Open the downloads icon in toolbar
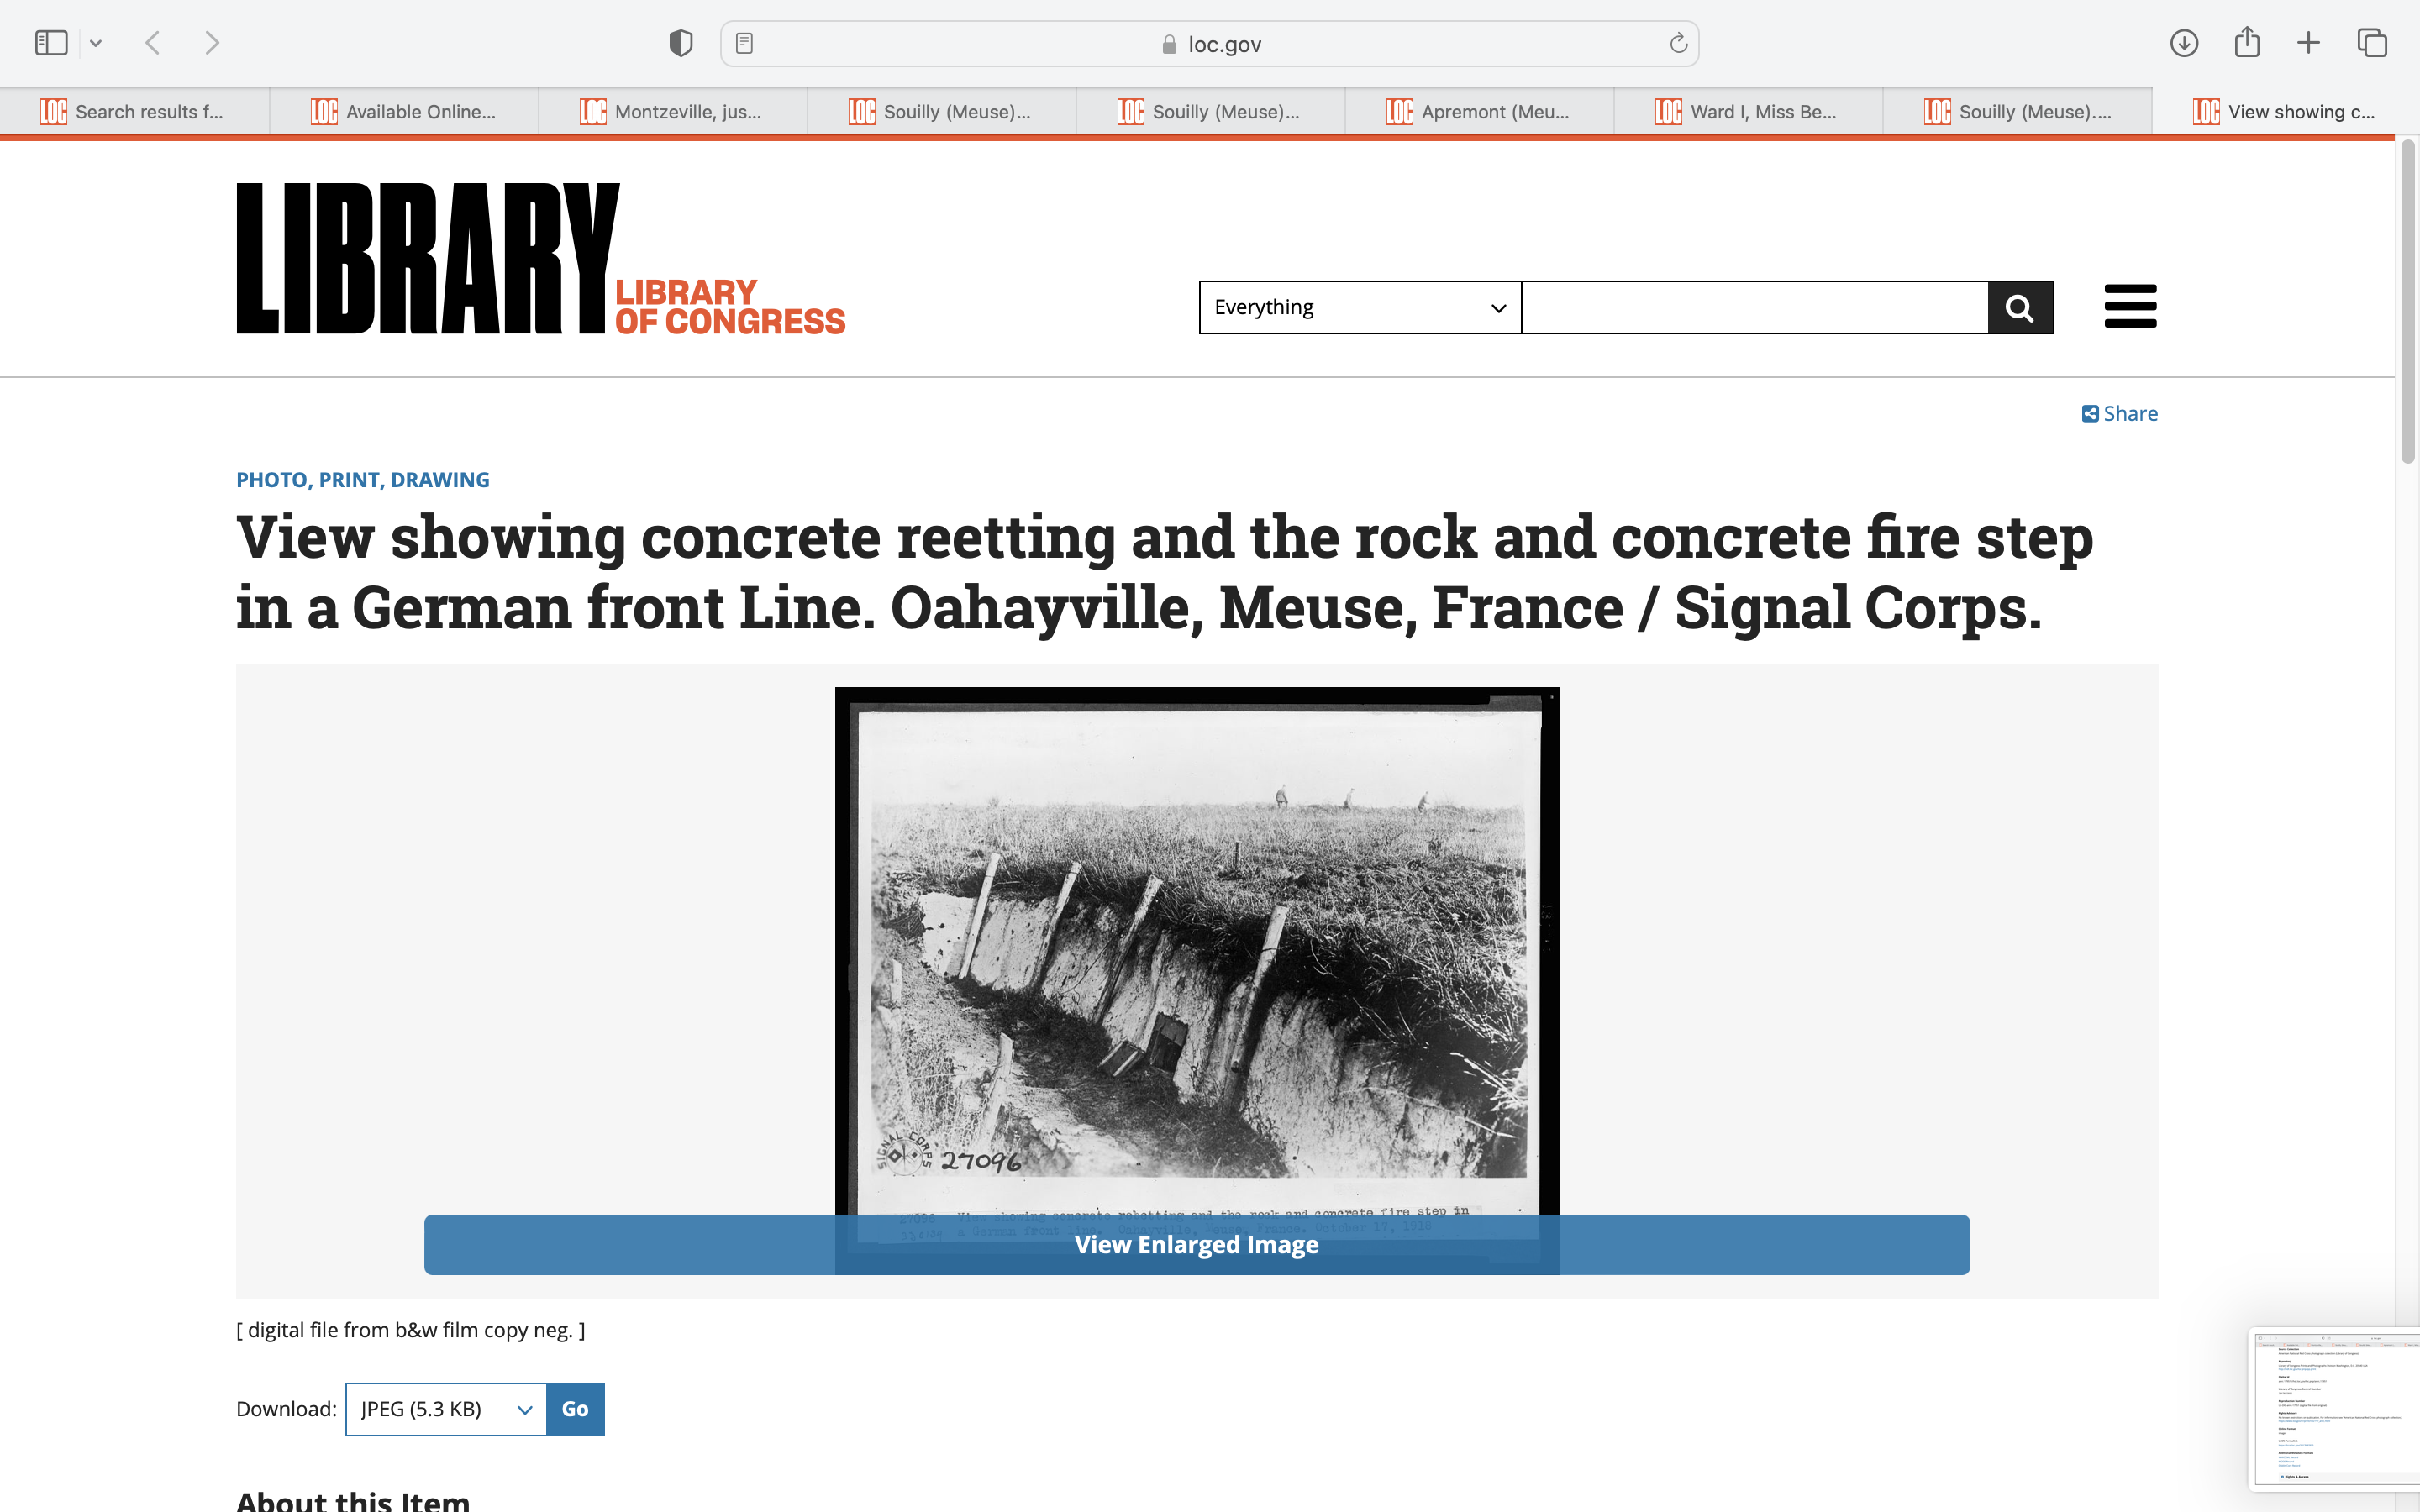 click(2184, 43)
